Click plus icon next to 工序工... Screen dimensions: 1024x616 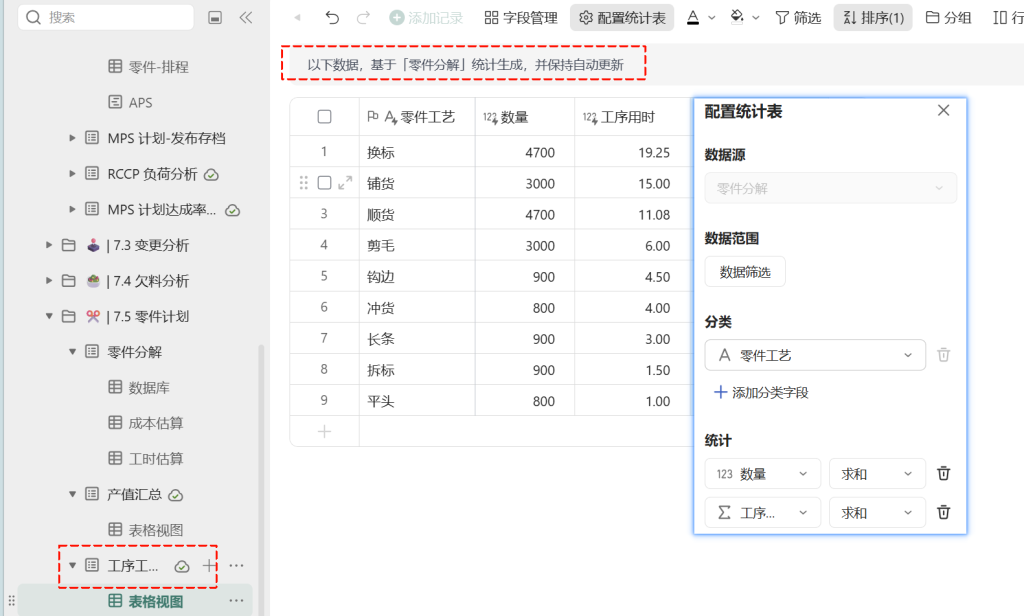[x=209, y=566]
